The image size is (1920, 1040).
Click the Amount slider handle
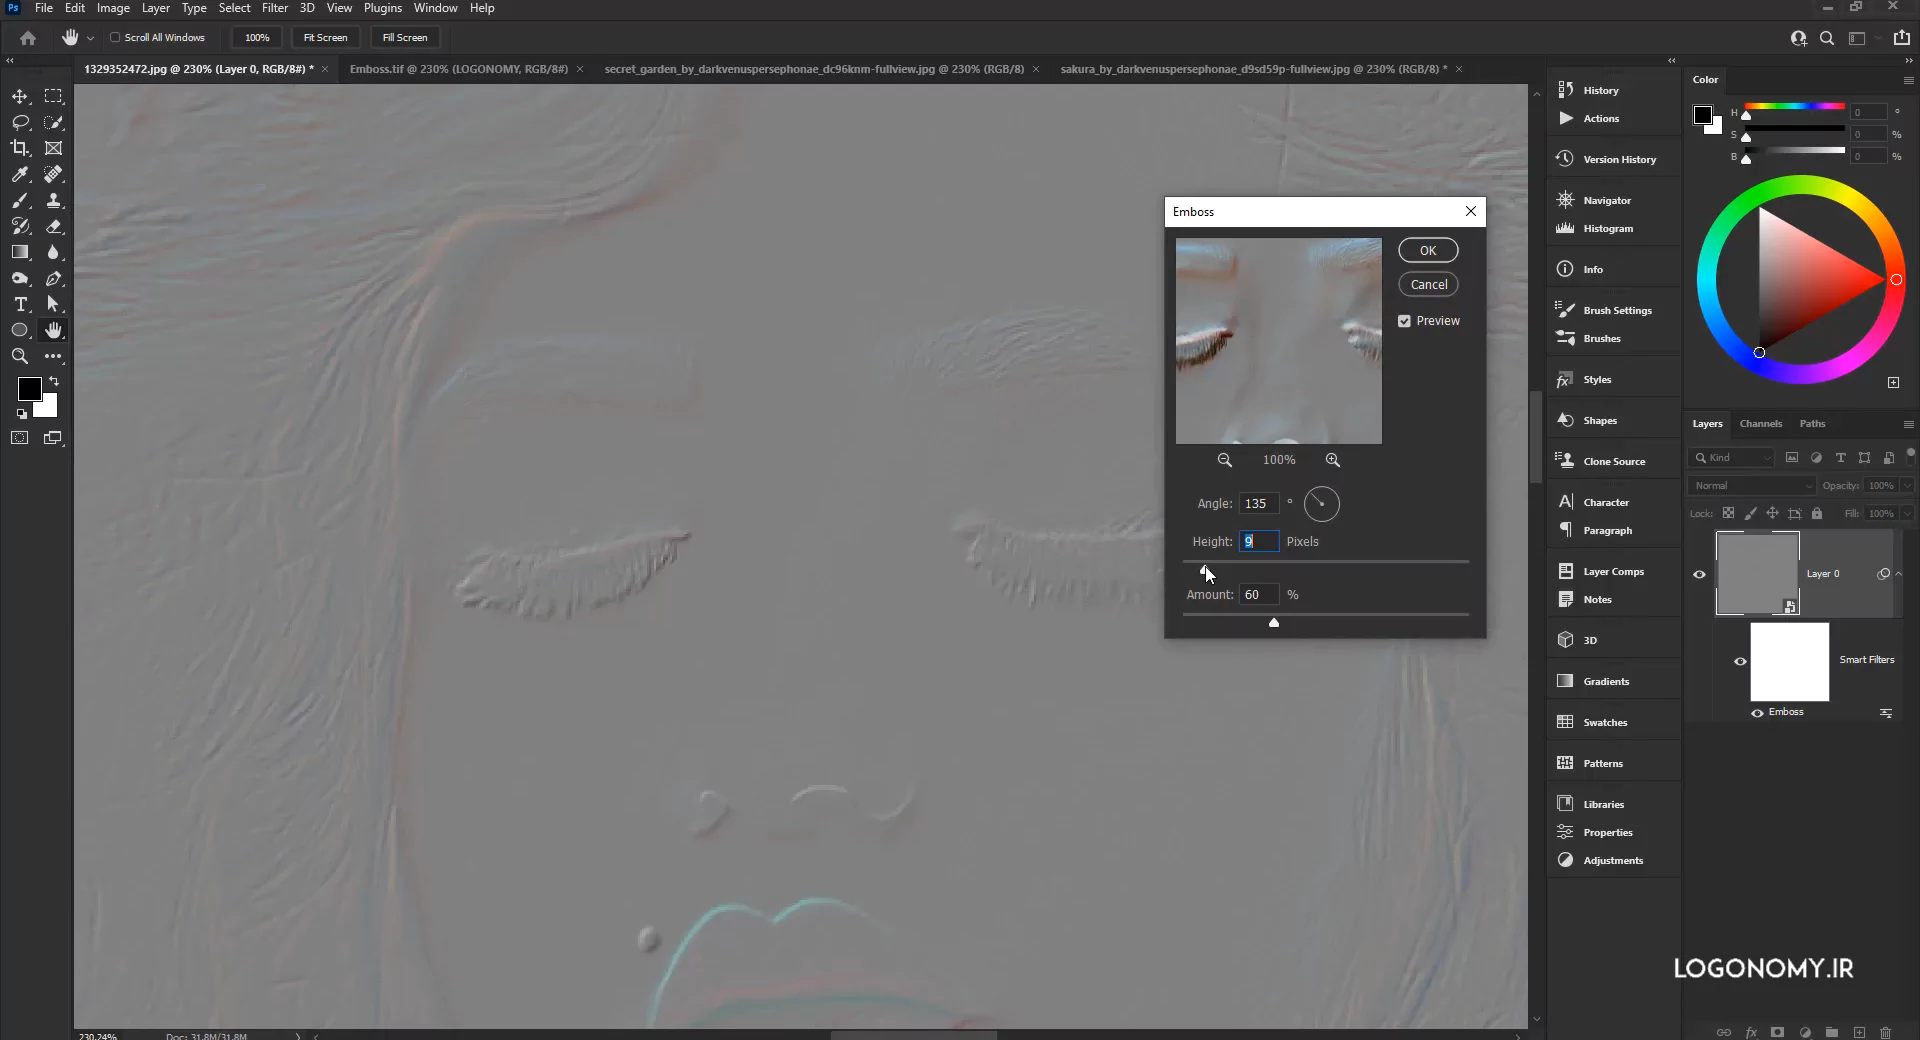tap(1274, 623)
